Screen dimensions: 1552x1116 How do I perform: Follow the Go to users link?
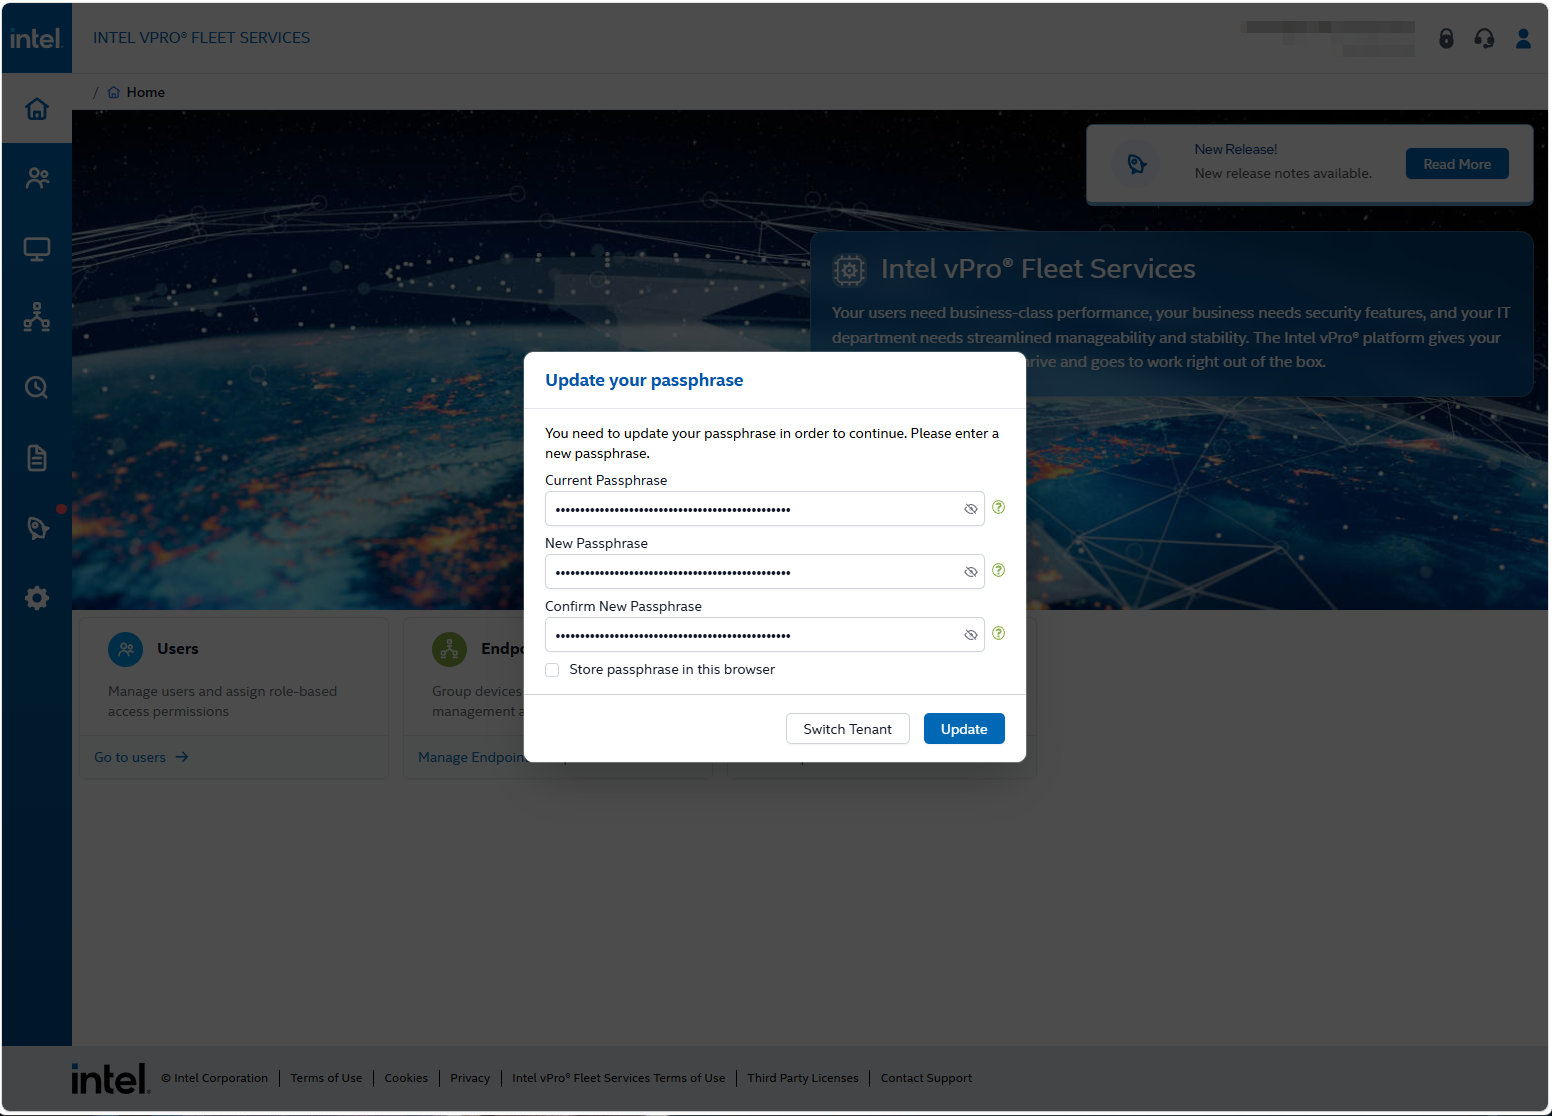(141, 757)
